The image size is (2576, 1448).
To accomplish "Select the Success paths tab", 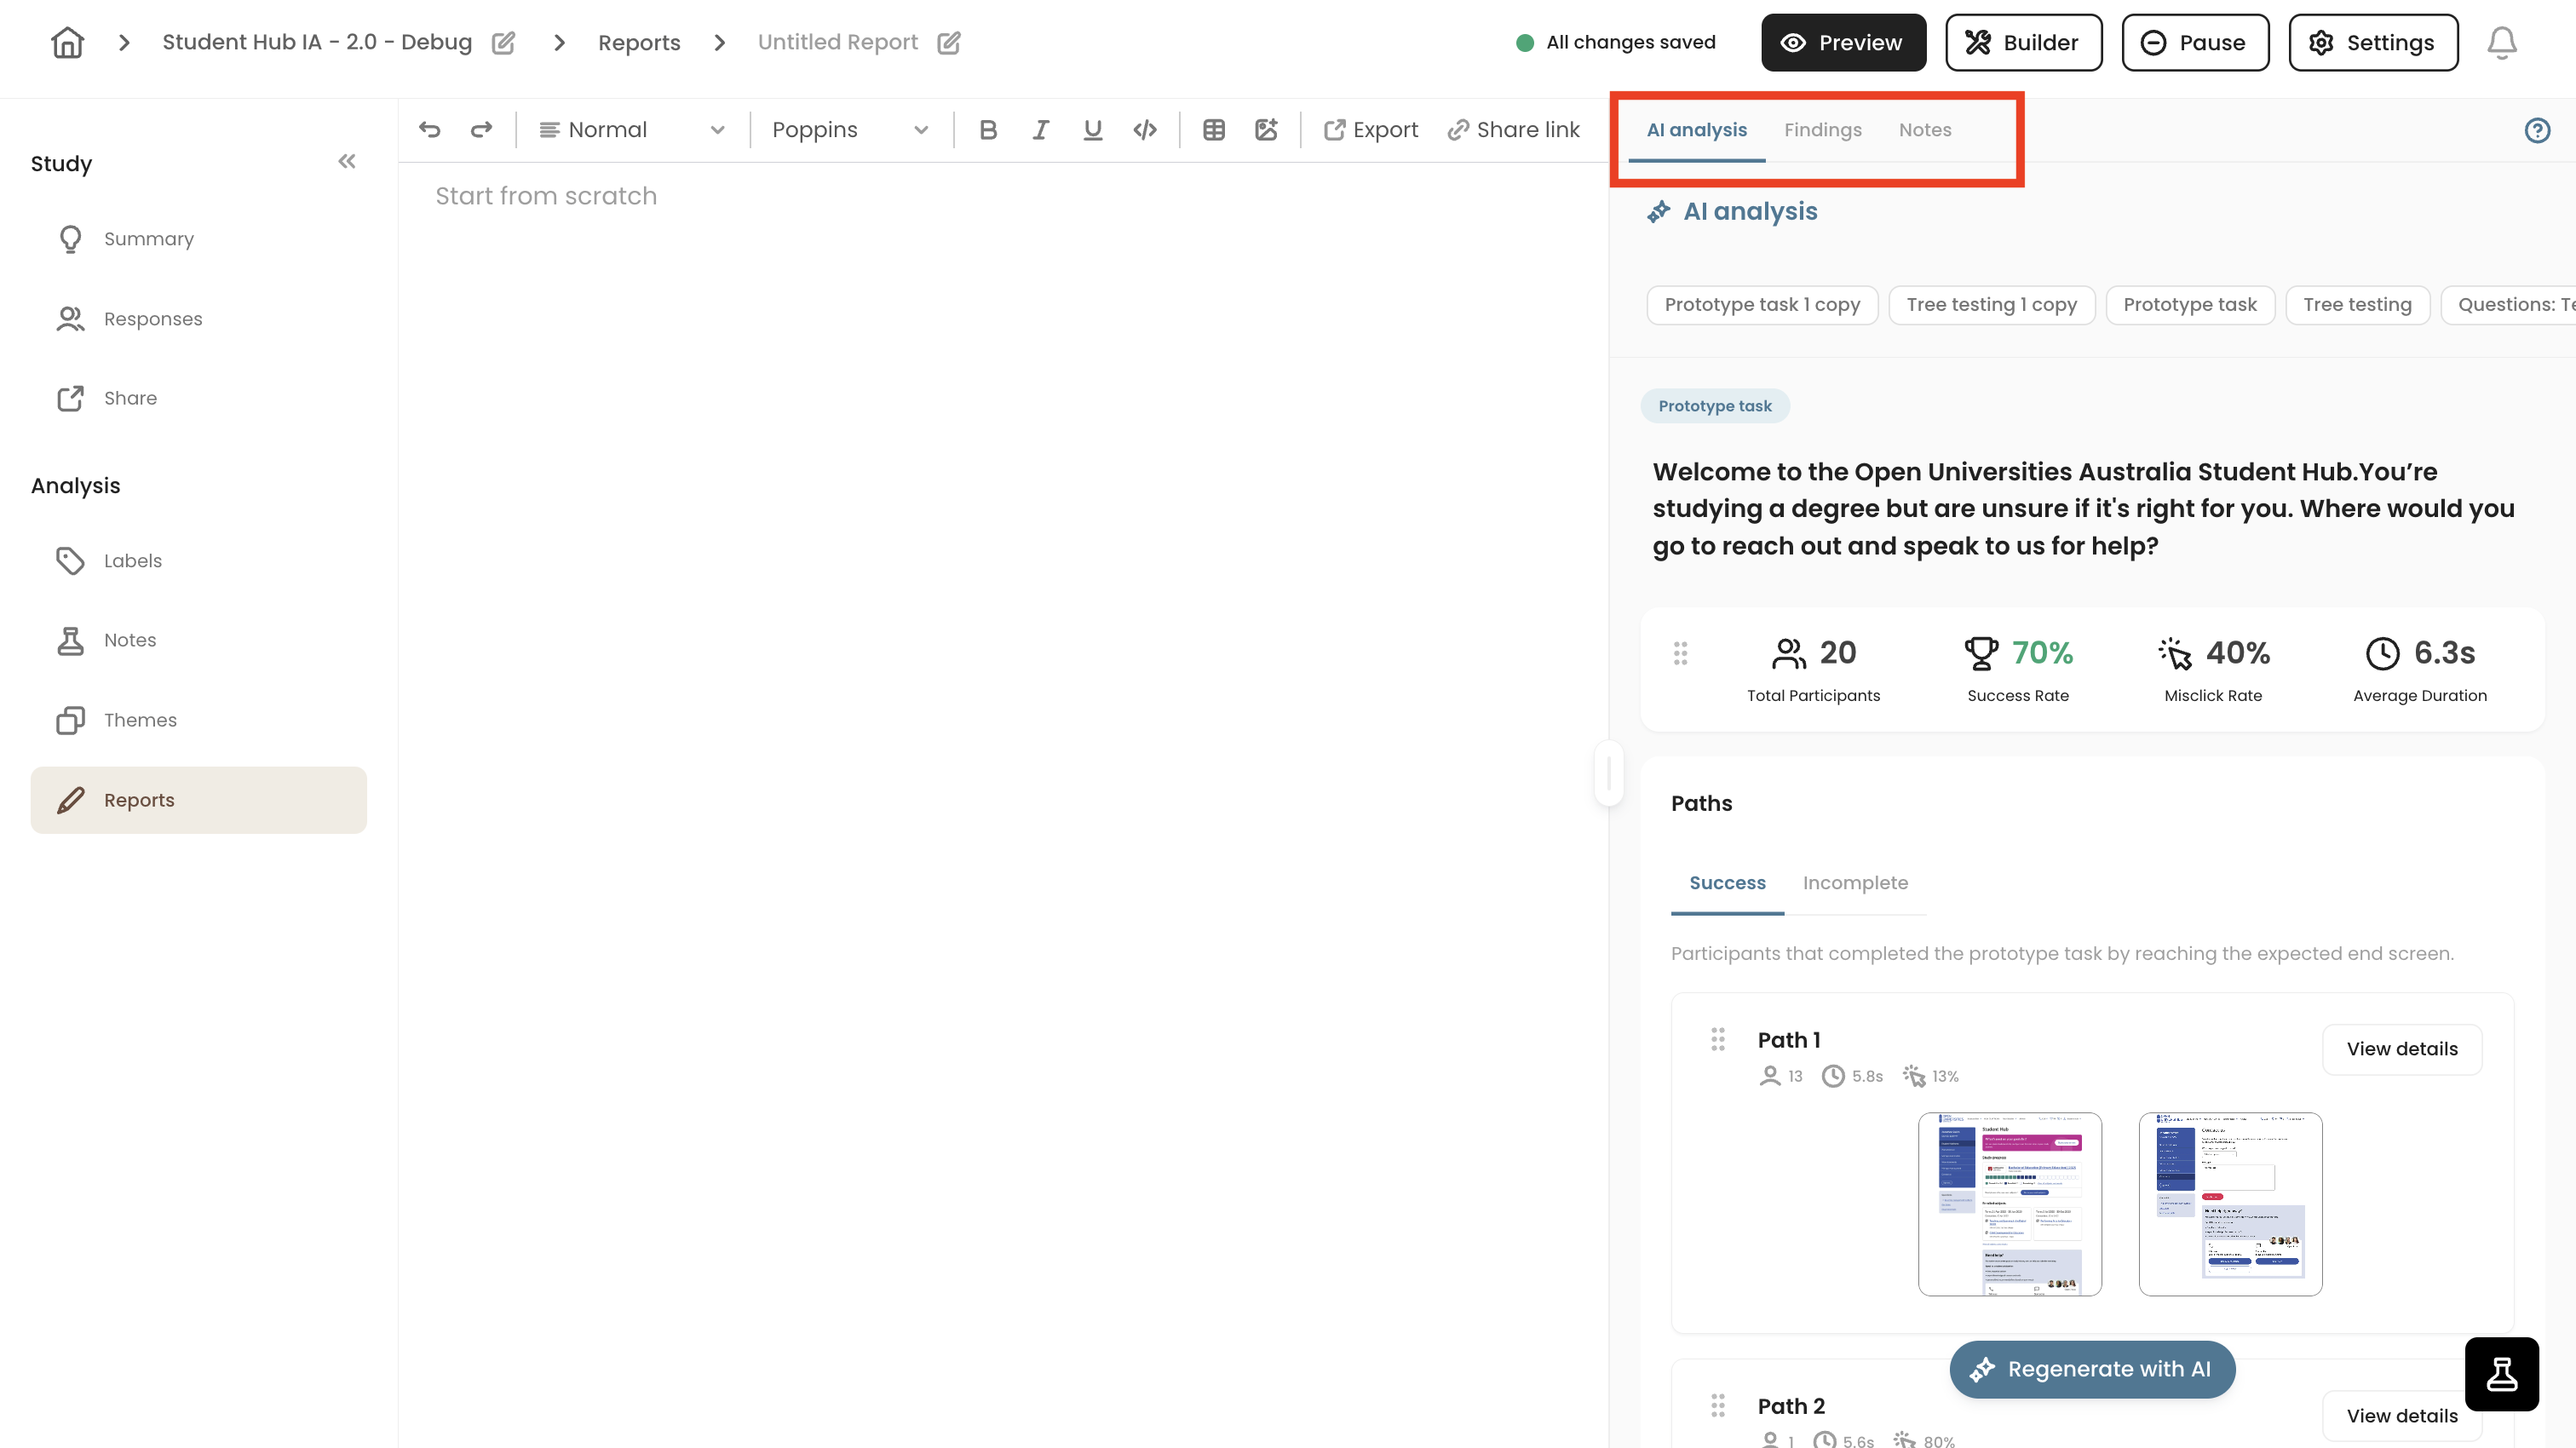I will 1727,883.
